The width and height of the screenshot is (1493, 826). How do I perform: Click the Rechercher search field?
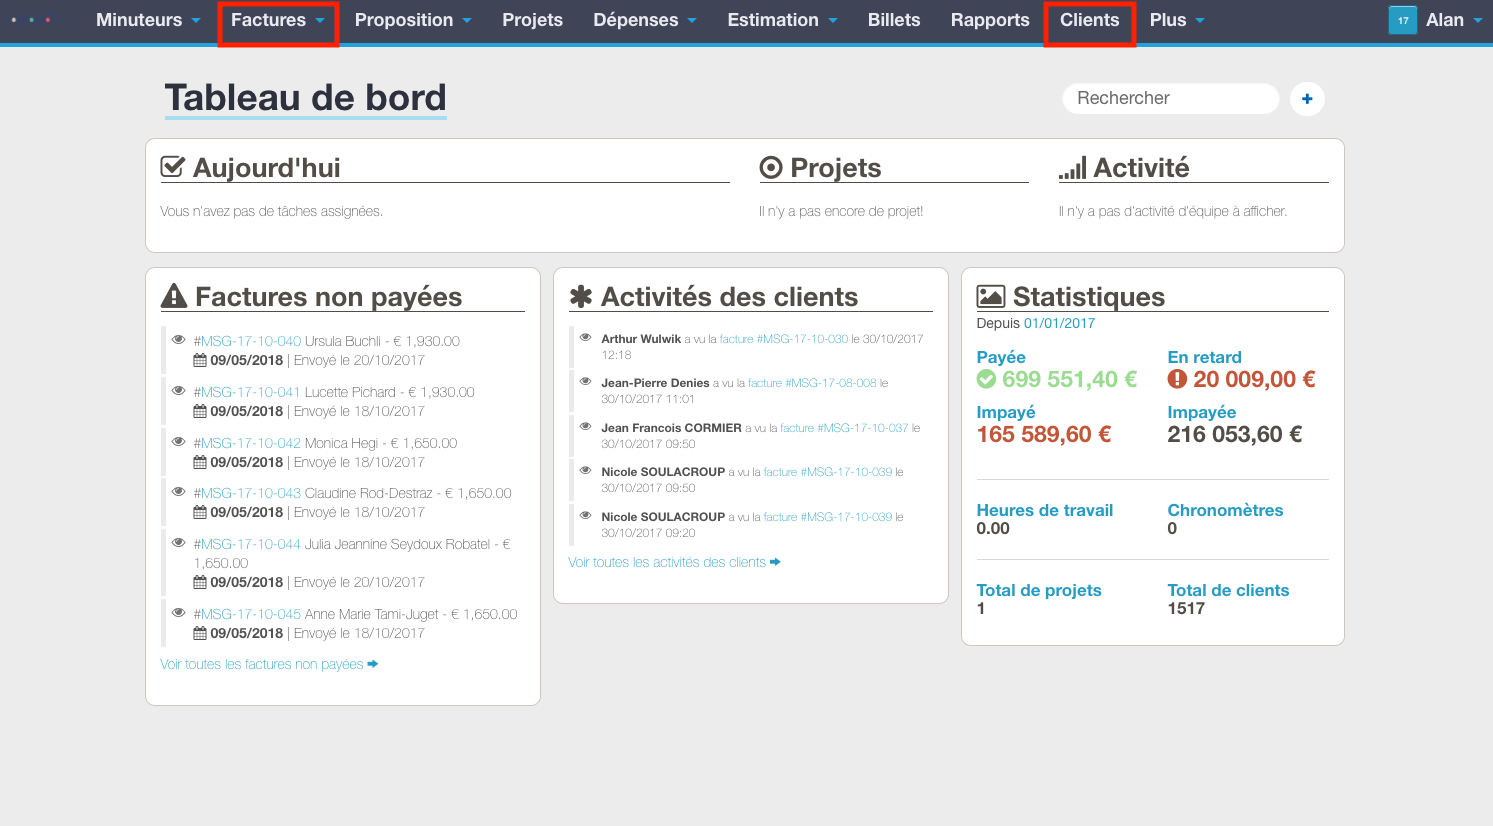point(1171,98)
